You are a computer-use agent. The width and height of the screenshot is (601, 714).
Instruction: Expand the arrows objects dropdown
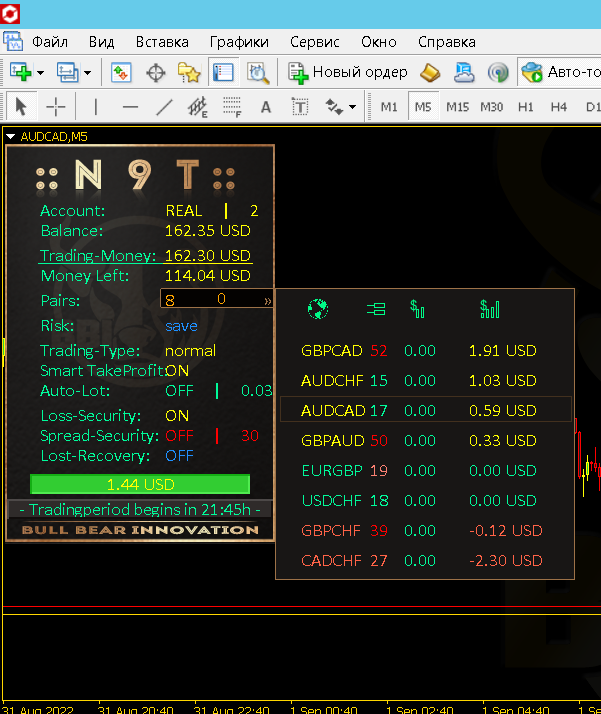[x=352, y=107]
